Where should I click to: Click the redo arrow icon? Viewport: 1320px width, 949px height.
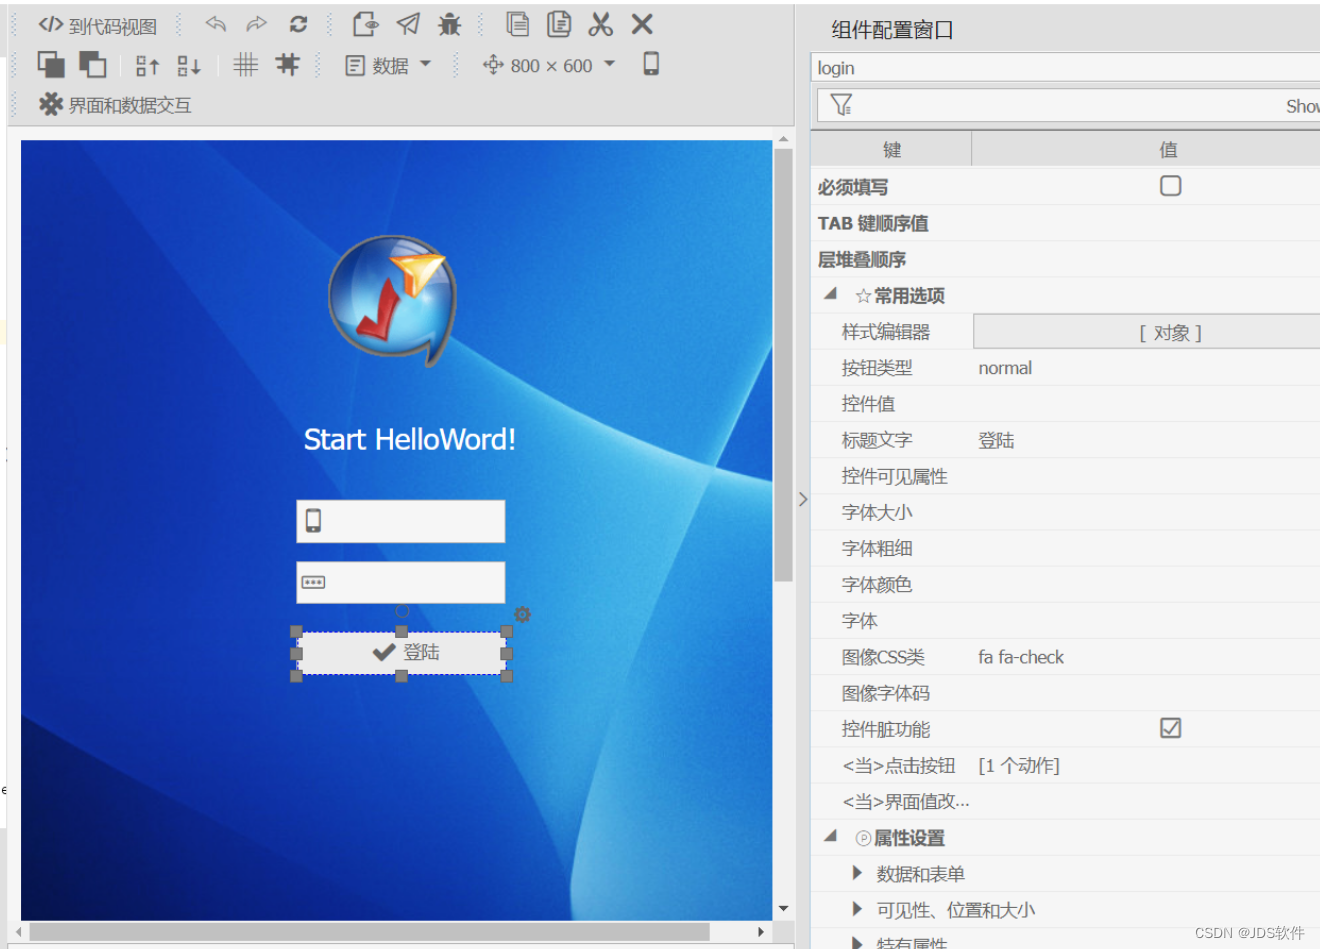click(x=257, y=24)
